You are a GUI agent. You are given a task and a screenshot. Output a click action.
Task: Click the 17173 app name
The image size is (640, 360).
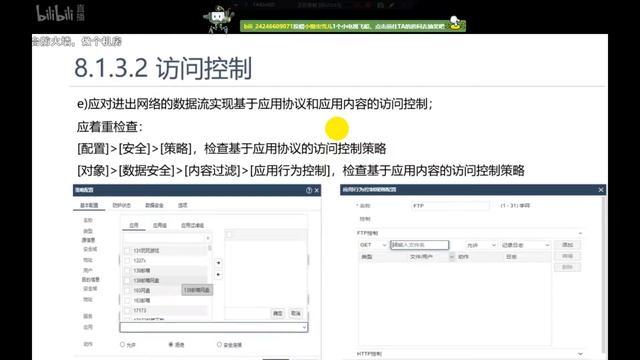pos(140,310)
